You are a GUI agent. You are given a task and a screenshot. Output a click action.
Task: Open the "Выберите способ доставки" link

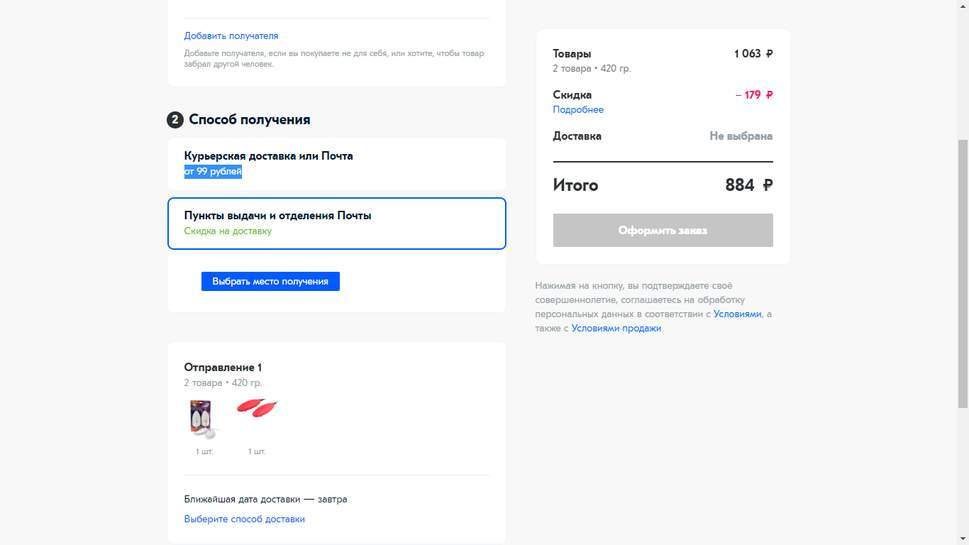[x=244, y=519]
